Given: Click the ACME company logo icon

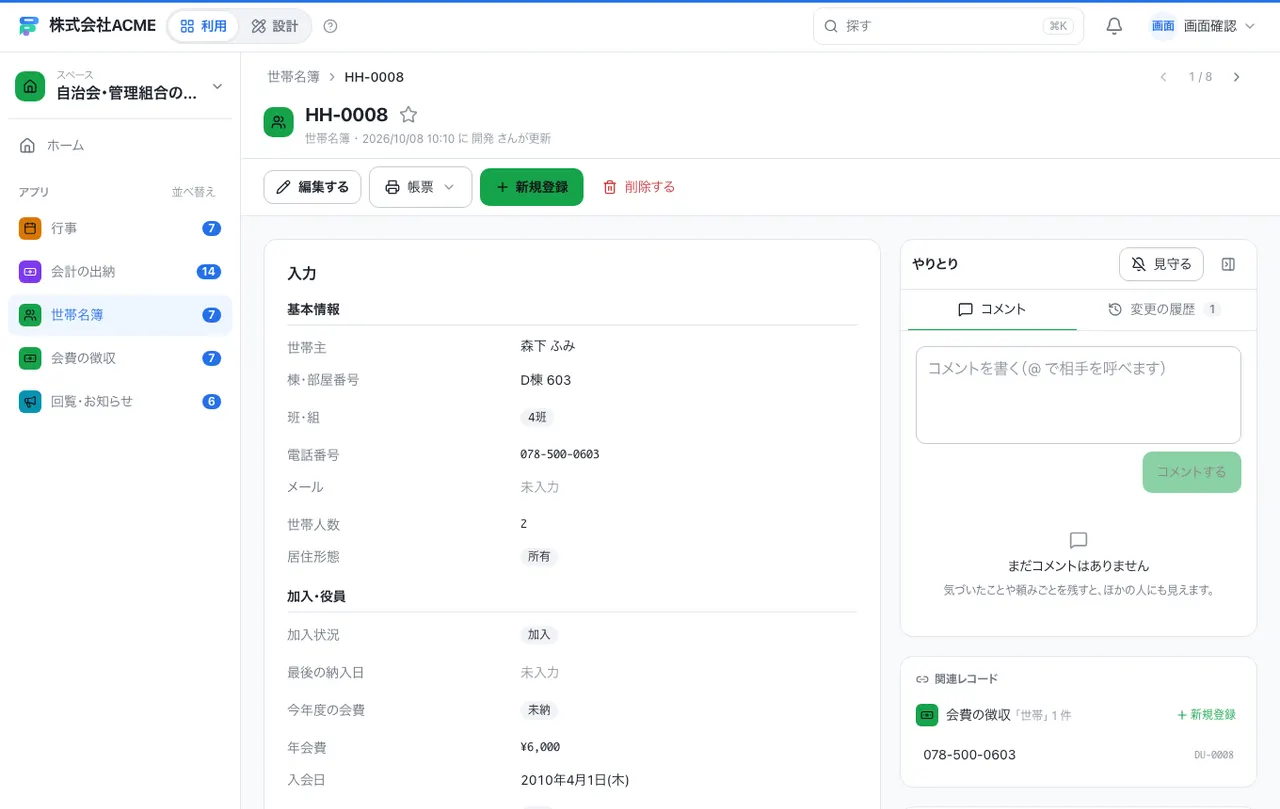Looking at the screenshot, I should click(x=29, y=26).
